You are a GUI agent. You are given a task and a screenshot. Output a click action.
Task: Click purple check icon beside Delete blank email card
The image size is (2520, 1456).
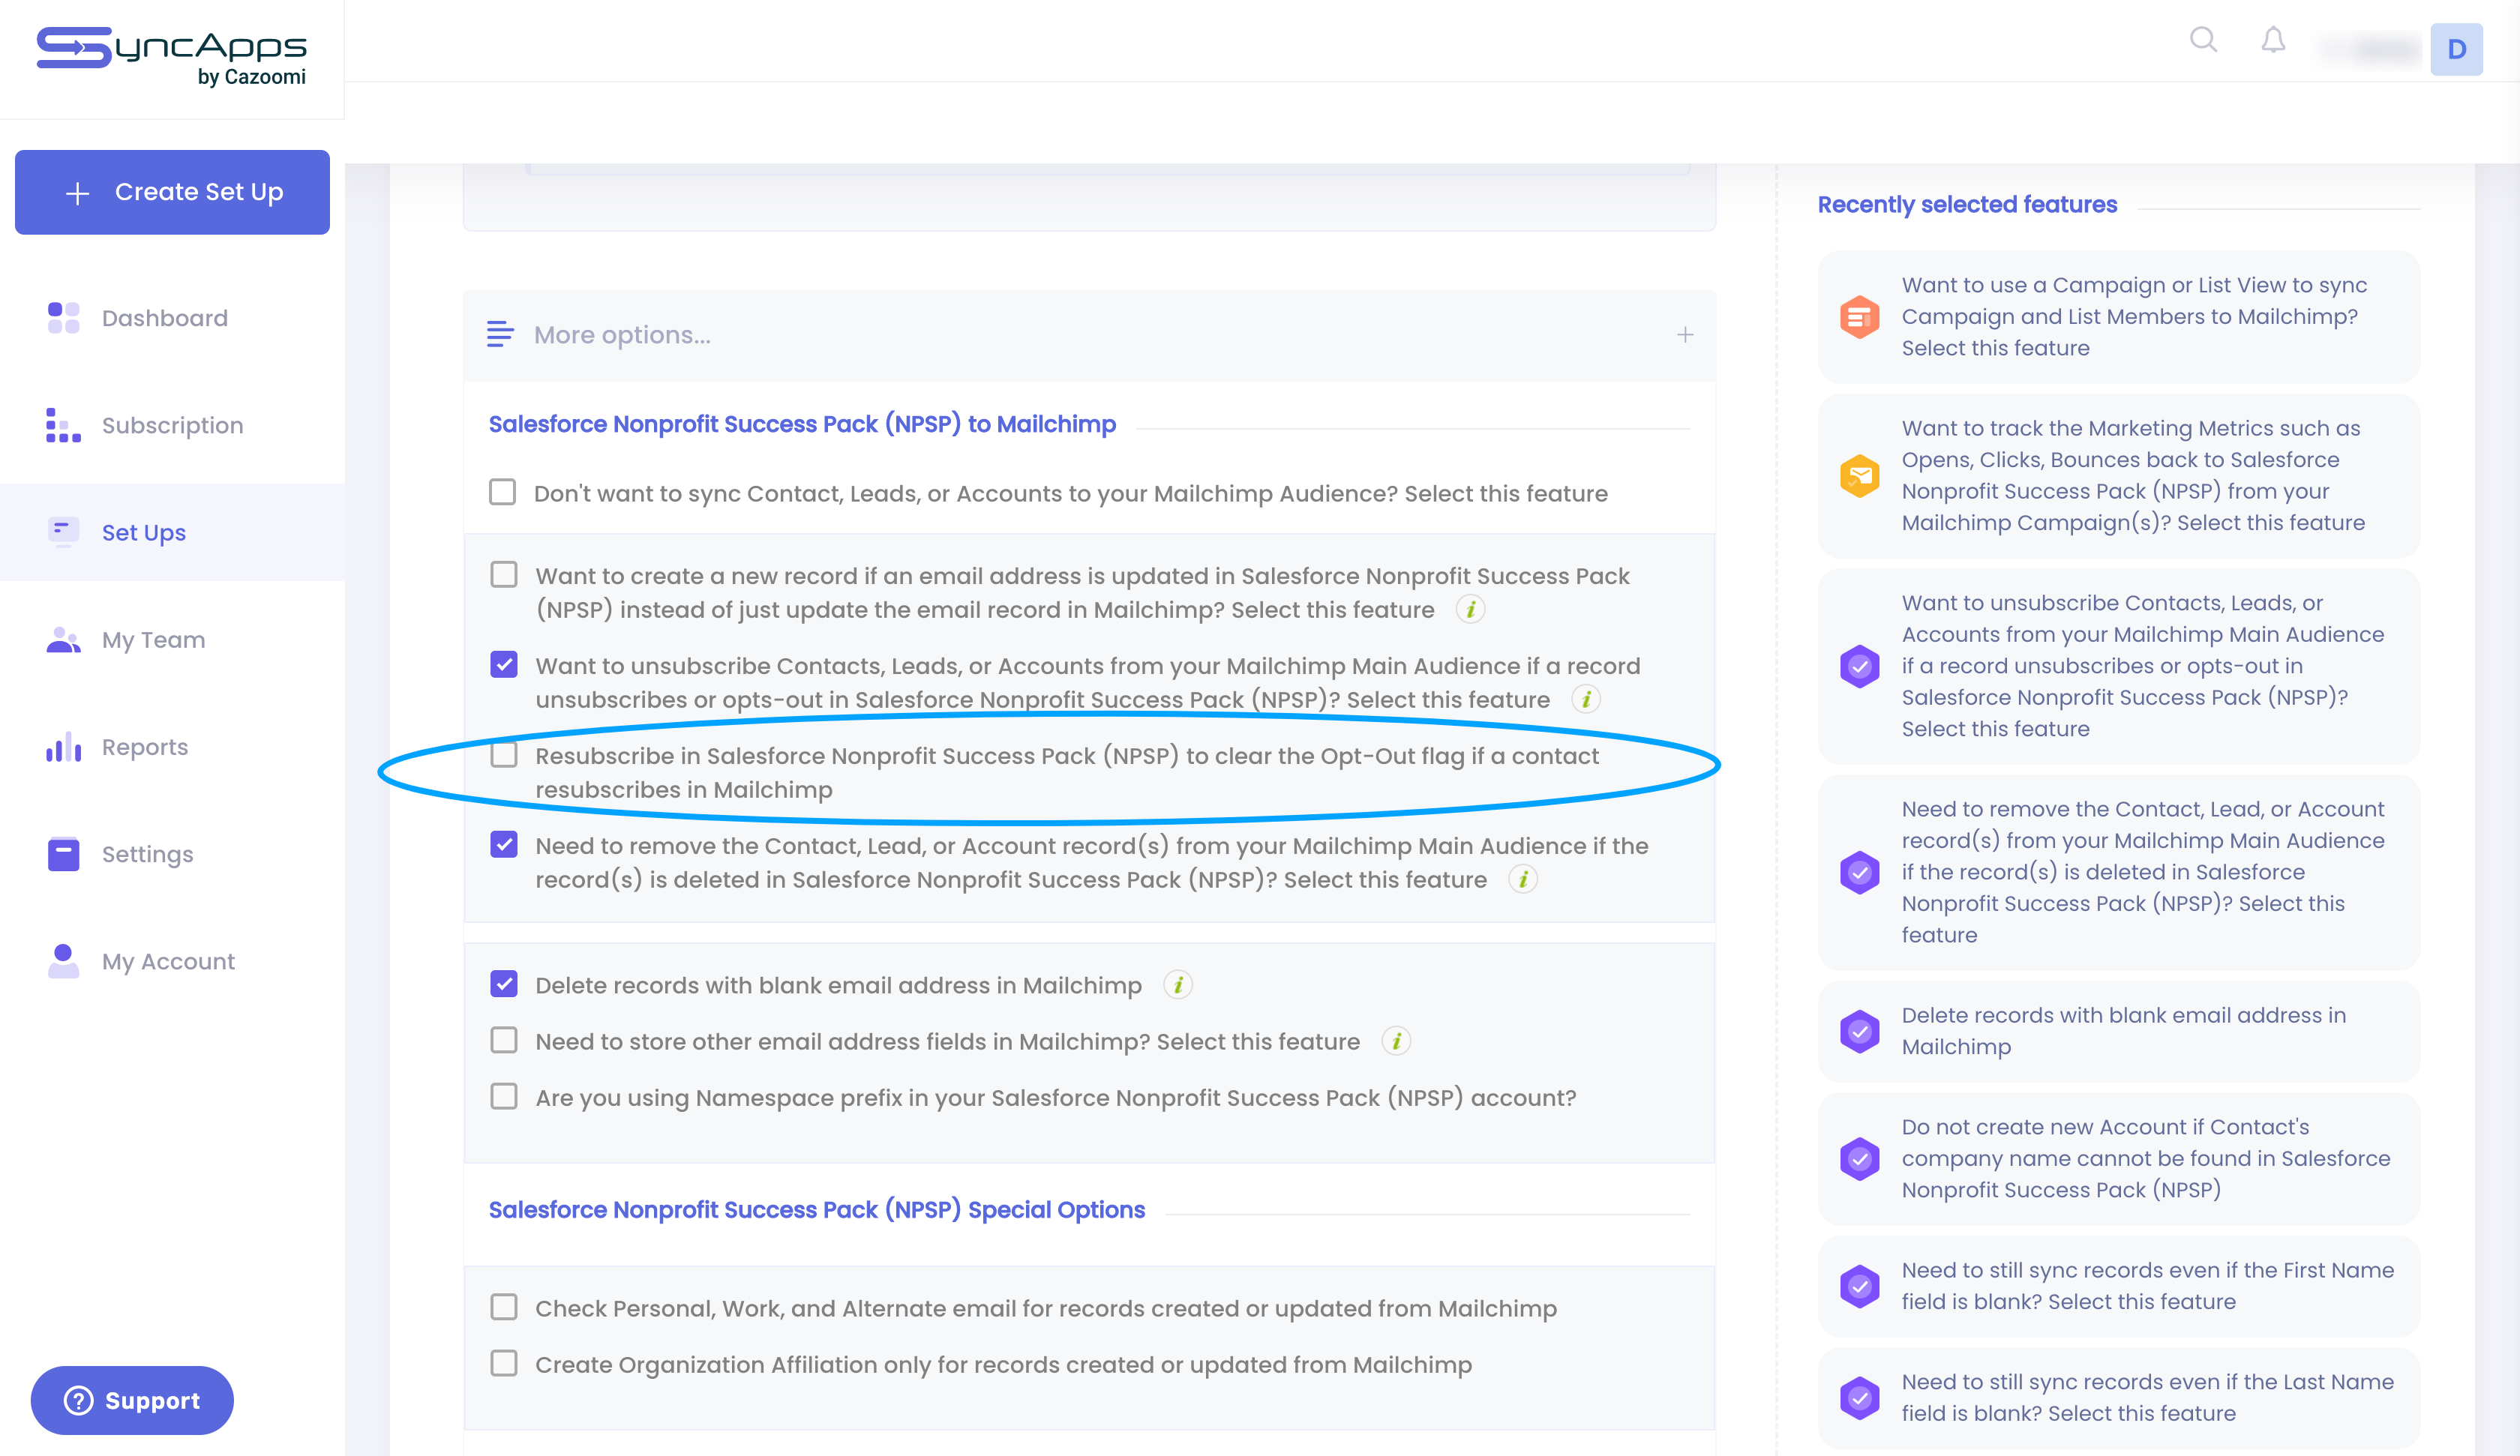click(x=1860, y=1031)
